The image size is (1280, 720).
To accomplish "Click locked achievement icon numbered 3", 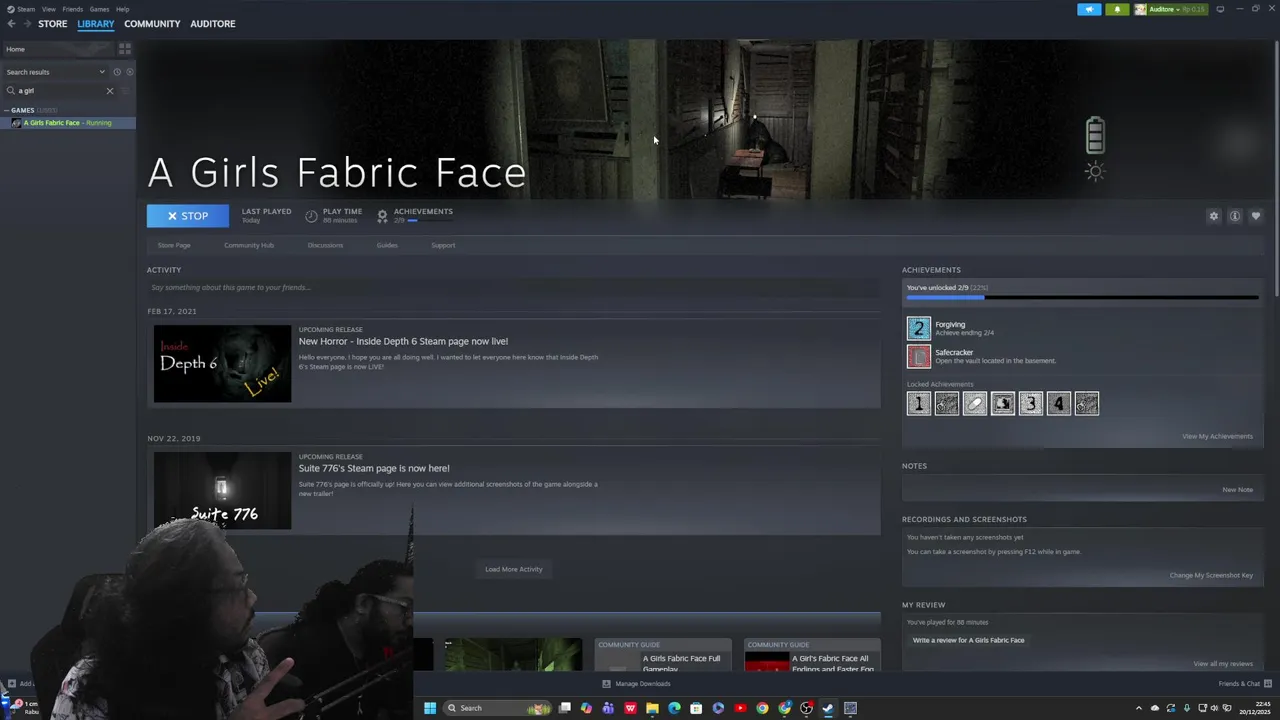I will tap(1030, 403).
